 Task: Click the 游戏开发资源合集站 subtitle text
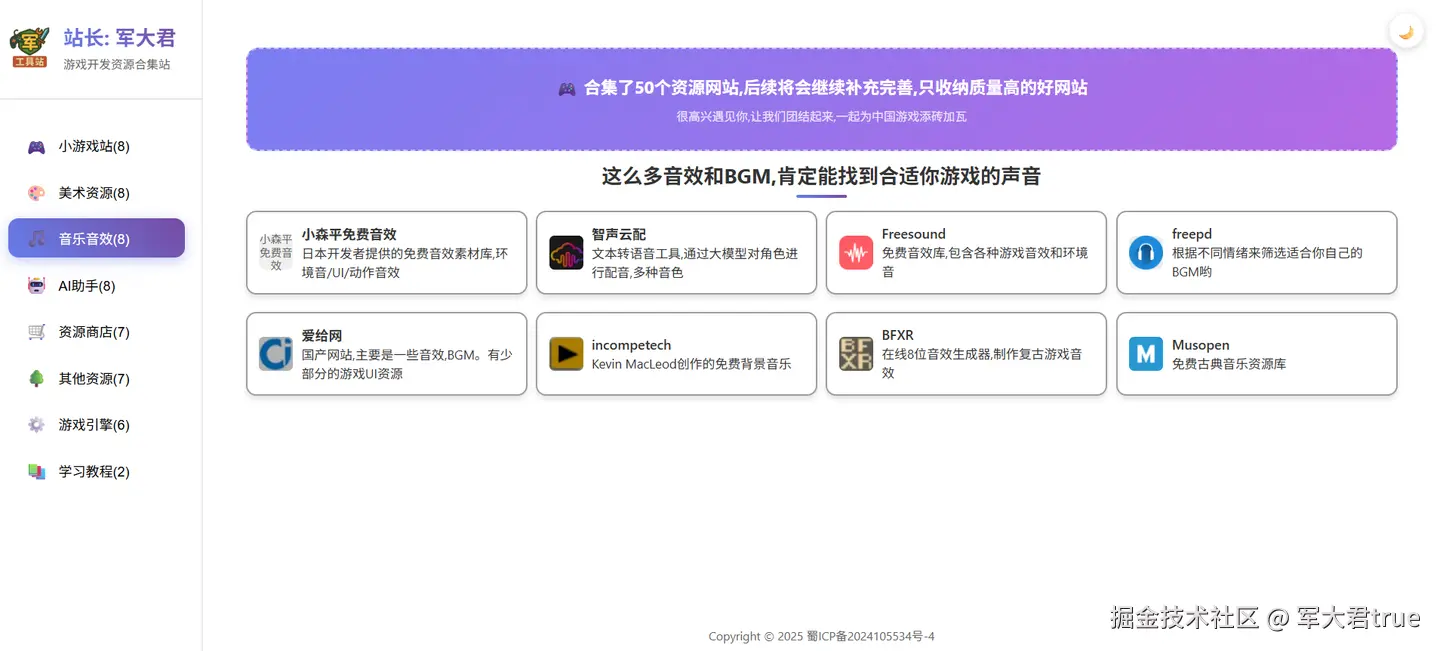point(117,64)
